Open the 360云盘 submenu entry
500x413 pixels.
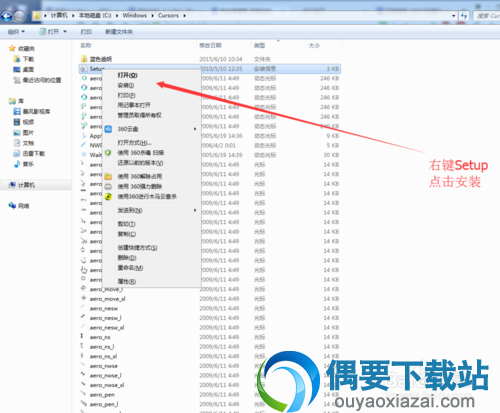[x=152, y=129]
